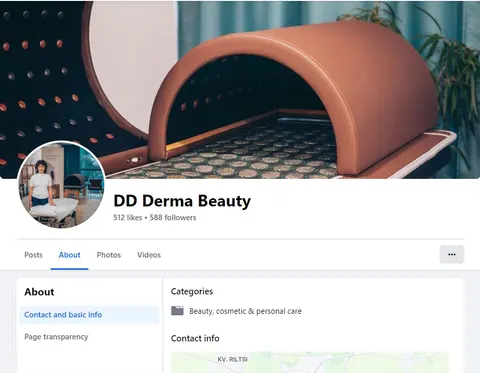Screen dimensions: 480x373
Task: Click the Categories heading
Action: 192,291
